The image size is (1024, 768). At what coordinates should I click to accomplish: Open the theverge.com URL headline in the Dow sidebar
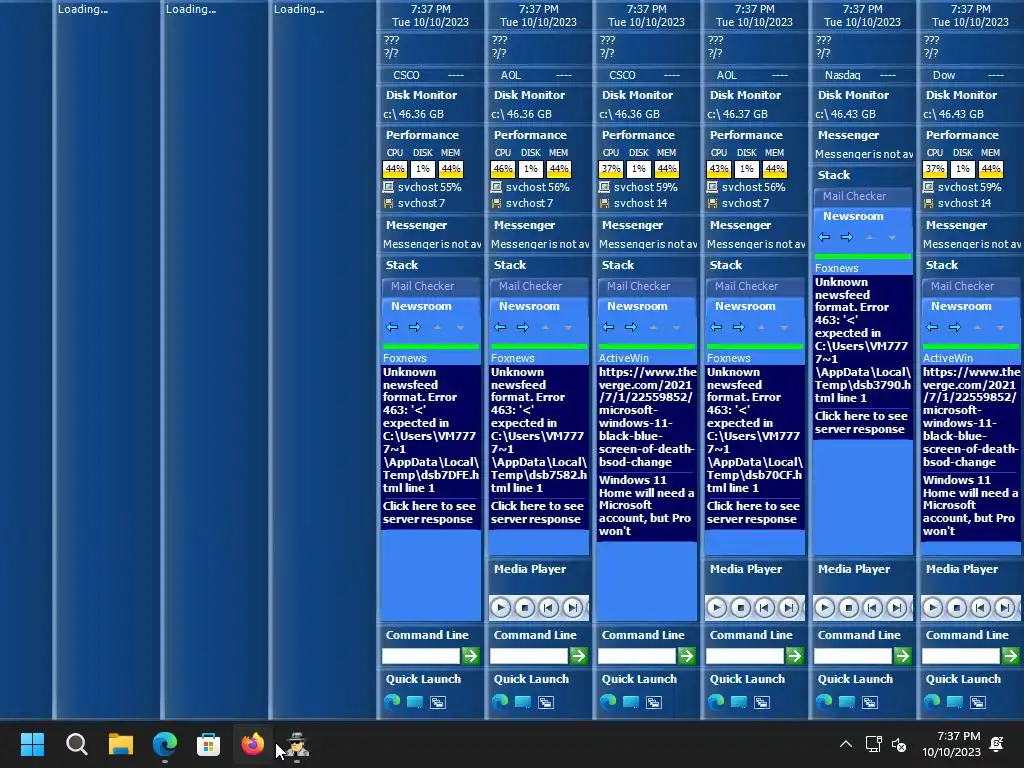971,417
